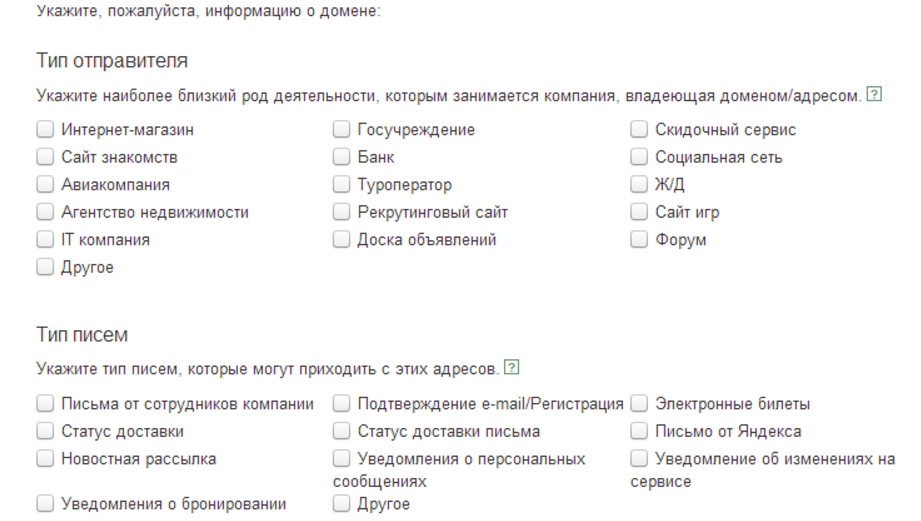
Task: Enable the Туроператор checkbox
Action: [x=342, y=185]
